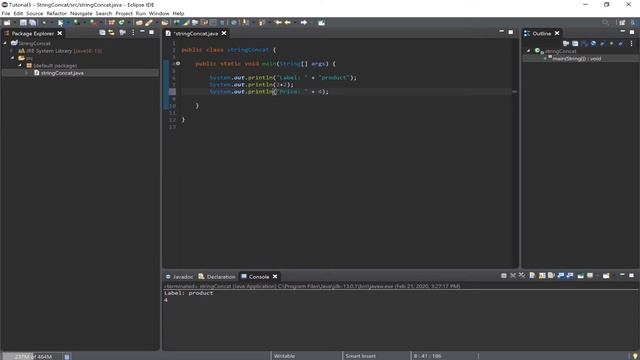Click Remove Launch X icon in Console
Viewport: 640px width, 360px height.
[513, 276]
